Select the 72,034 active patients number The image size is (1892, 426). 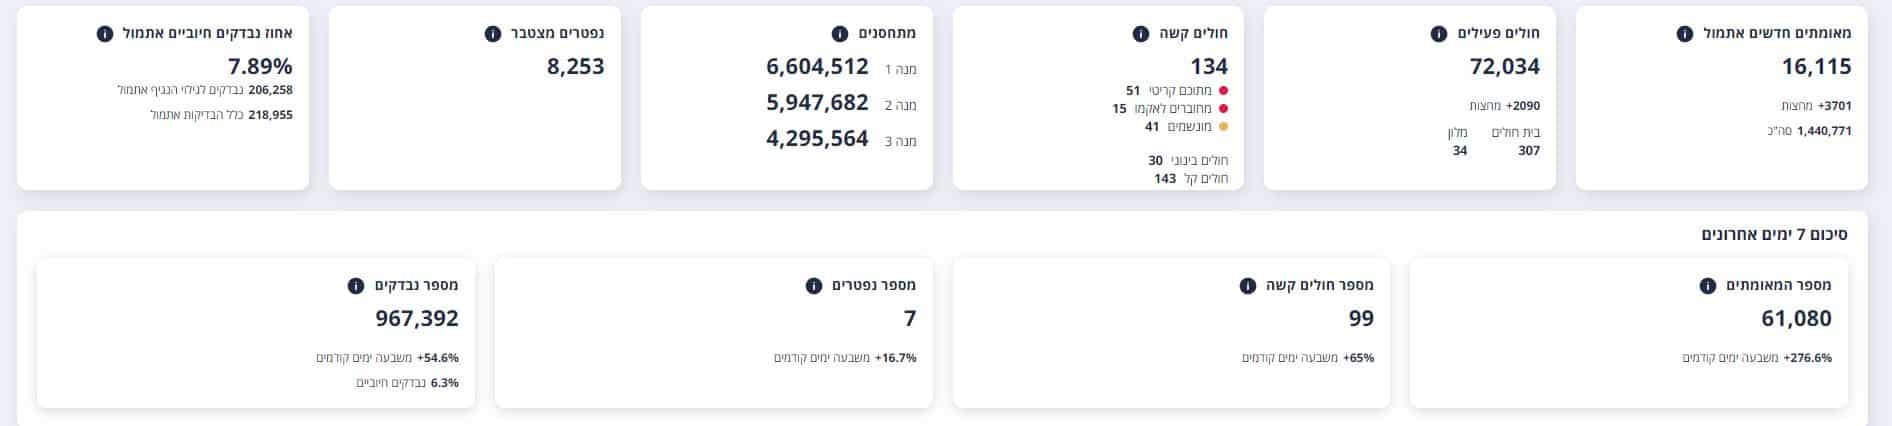(1504, 67)
